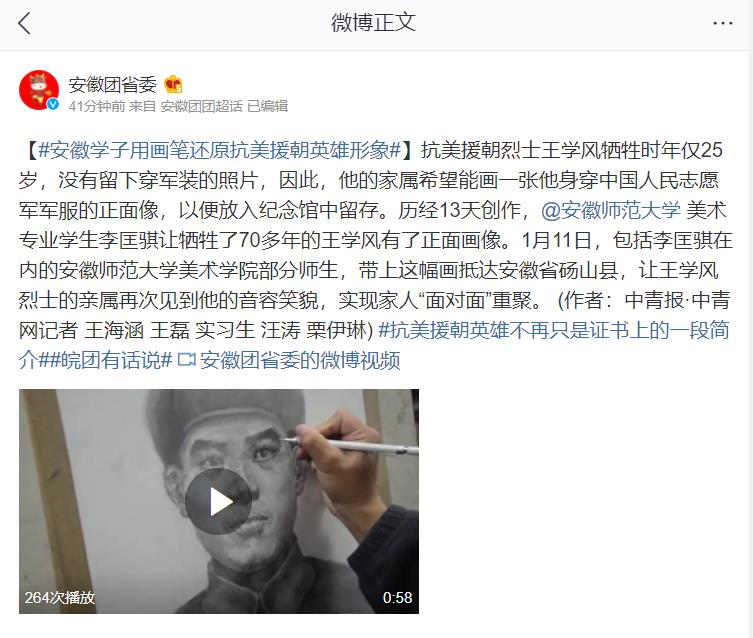Go back using the left chevron arrow
The height and width of the screenshot is (638, 753).
pyautogui.click(x=24, y=23)
